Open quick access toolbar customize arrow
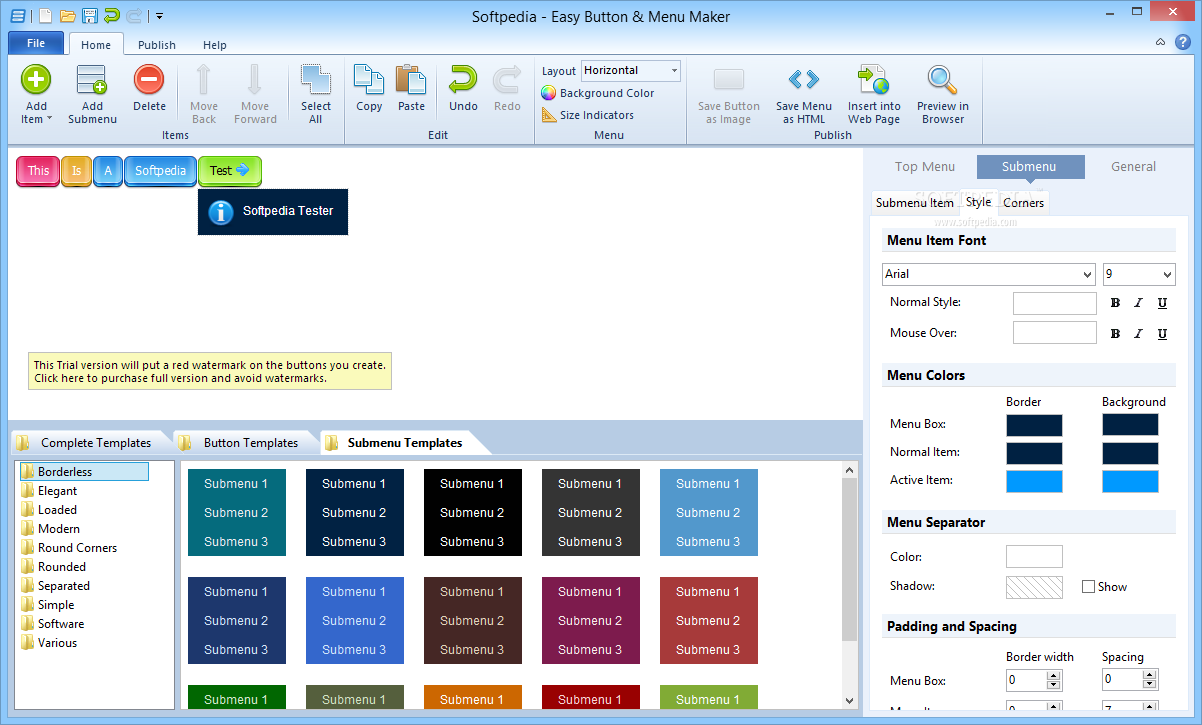 tap(159, 16)
